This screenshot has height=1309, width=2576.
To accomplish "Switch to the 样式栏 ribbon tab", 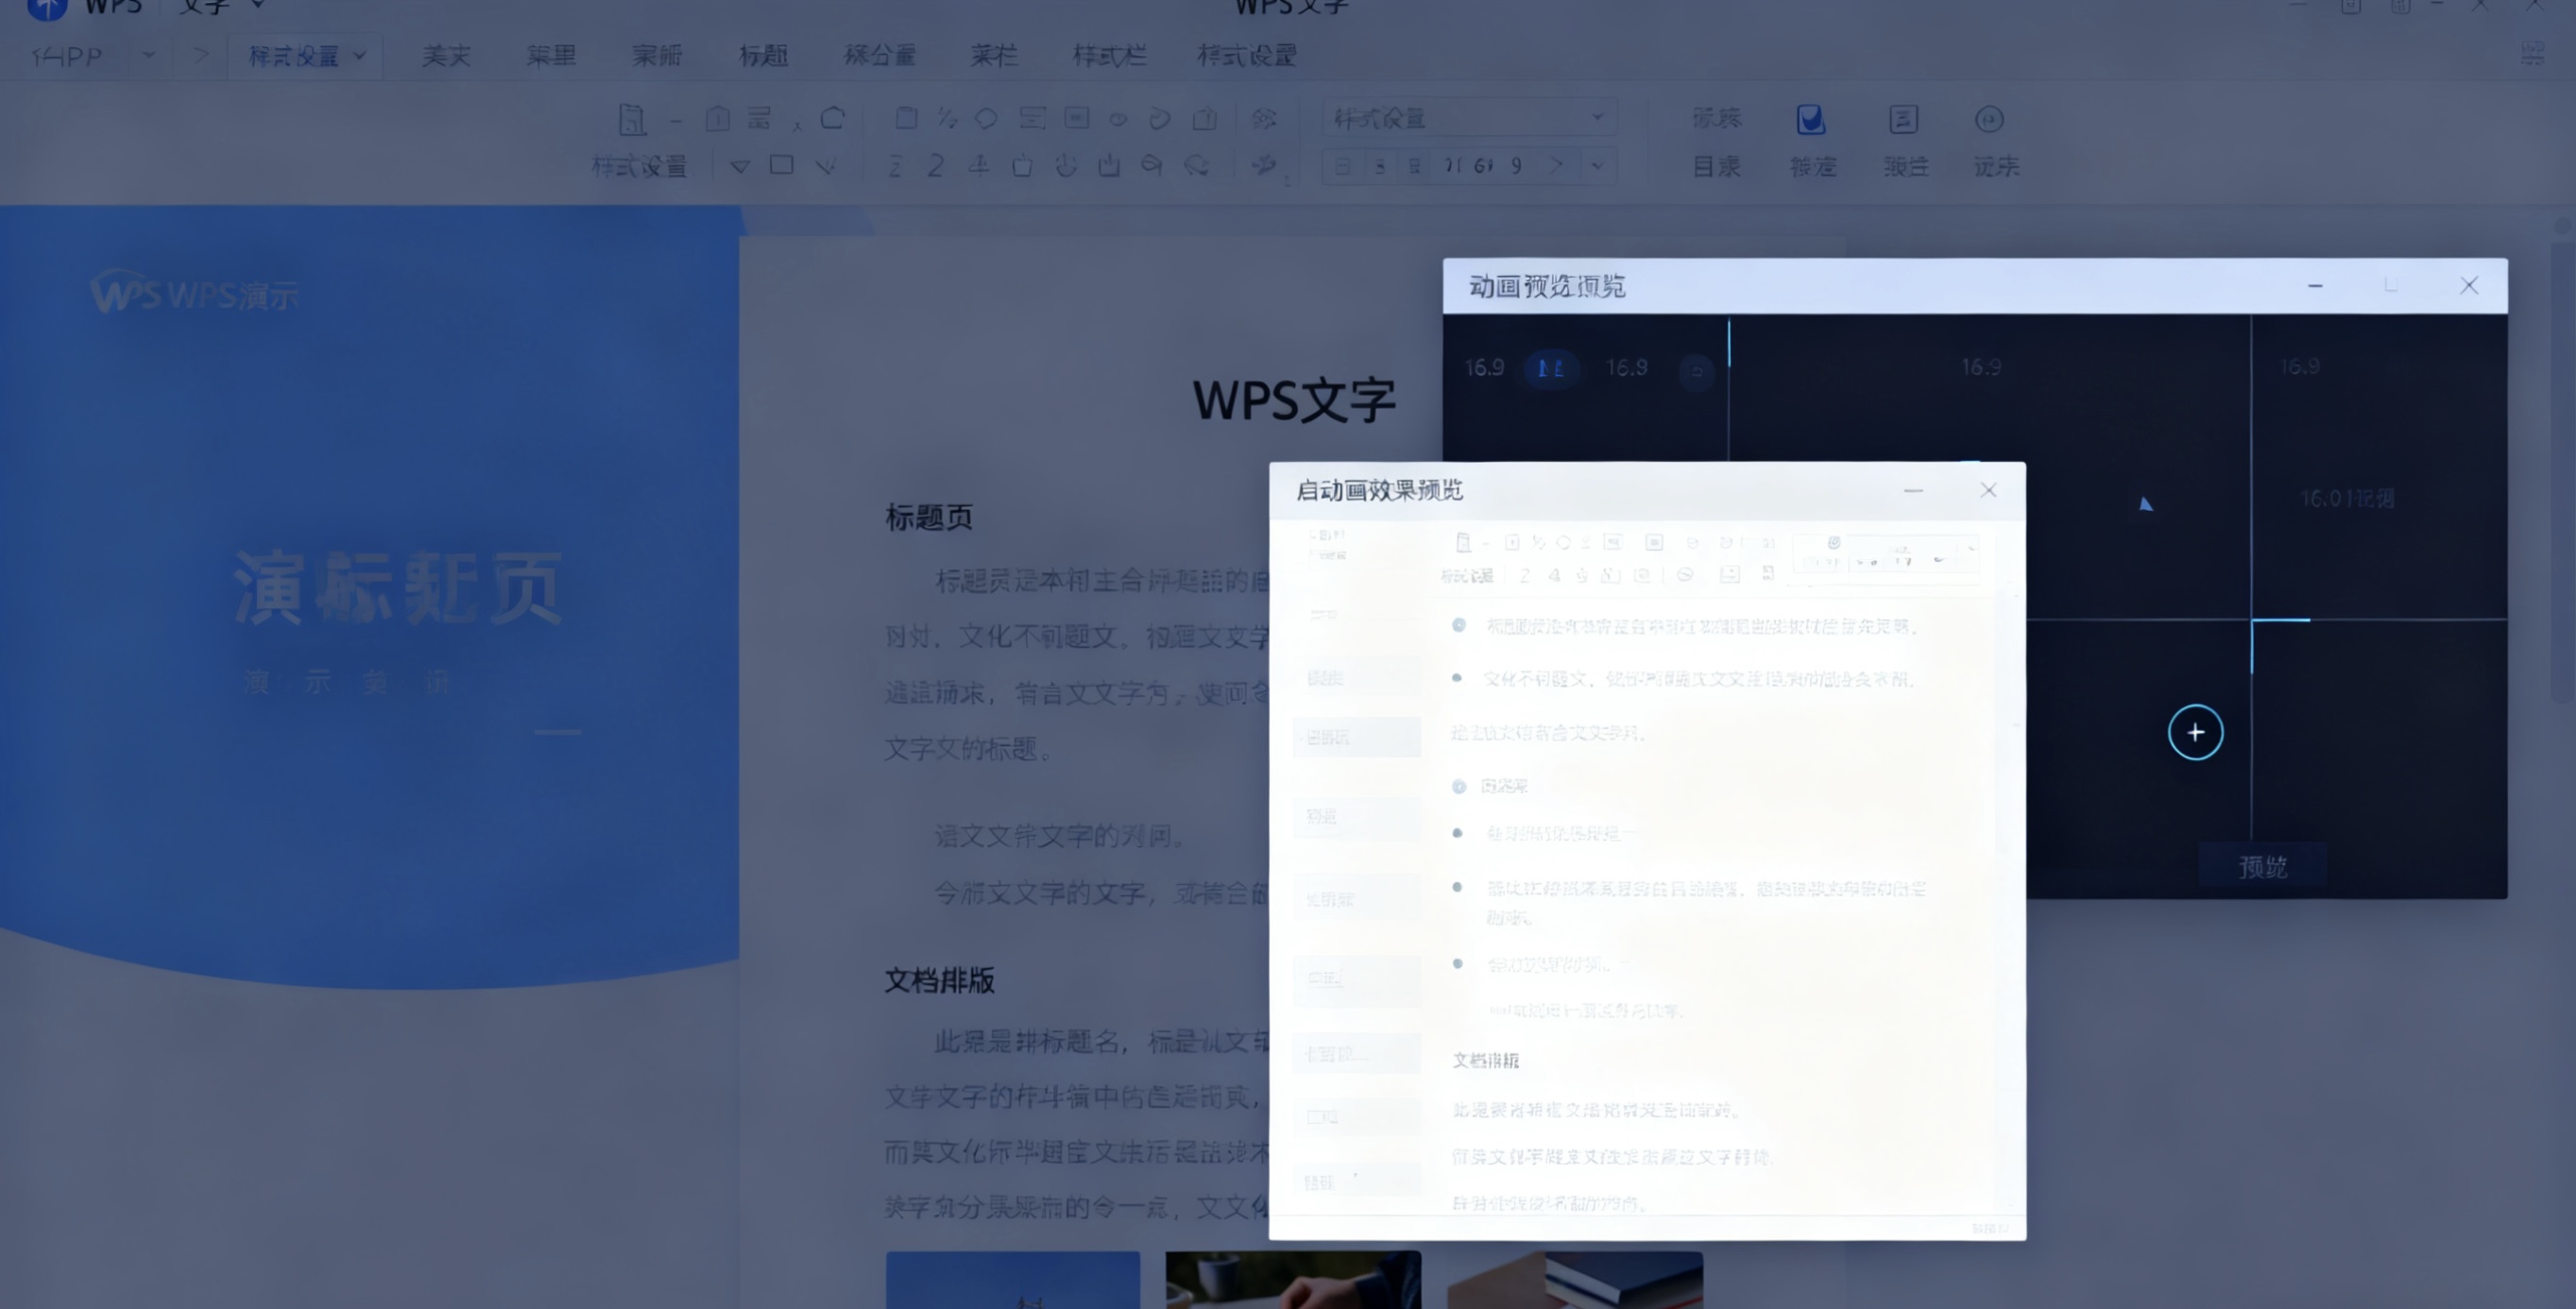I will tap(1110, 57).
